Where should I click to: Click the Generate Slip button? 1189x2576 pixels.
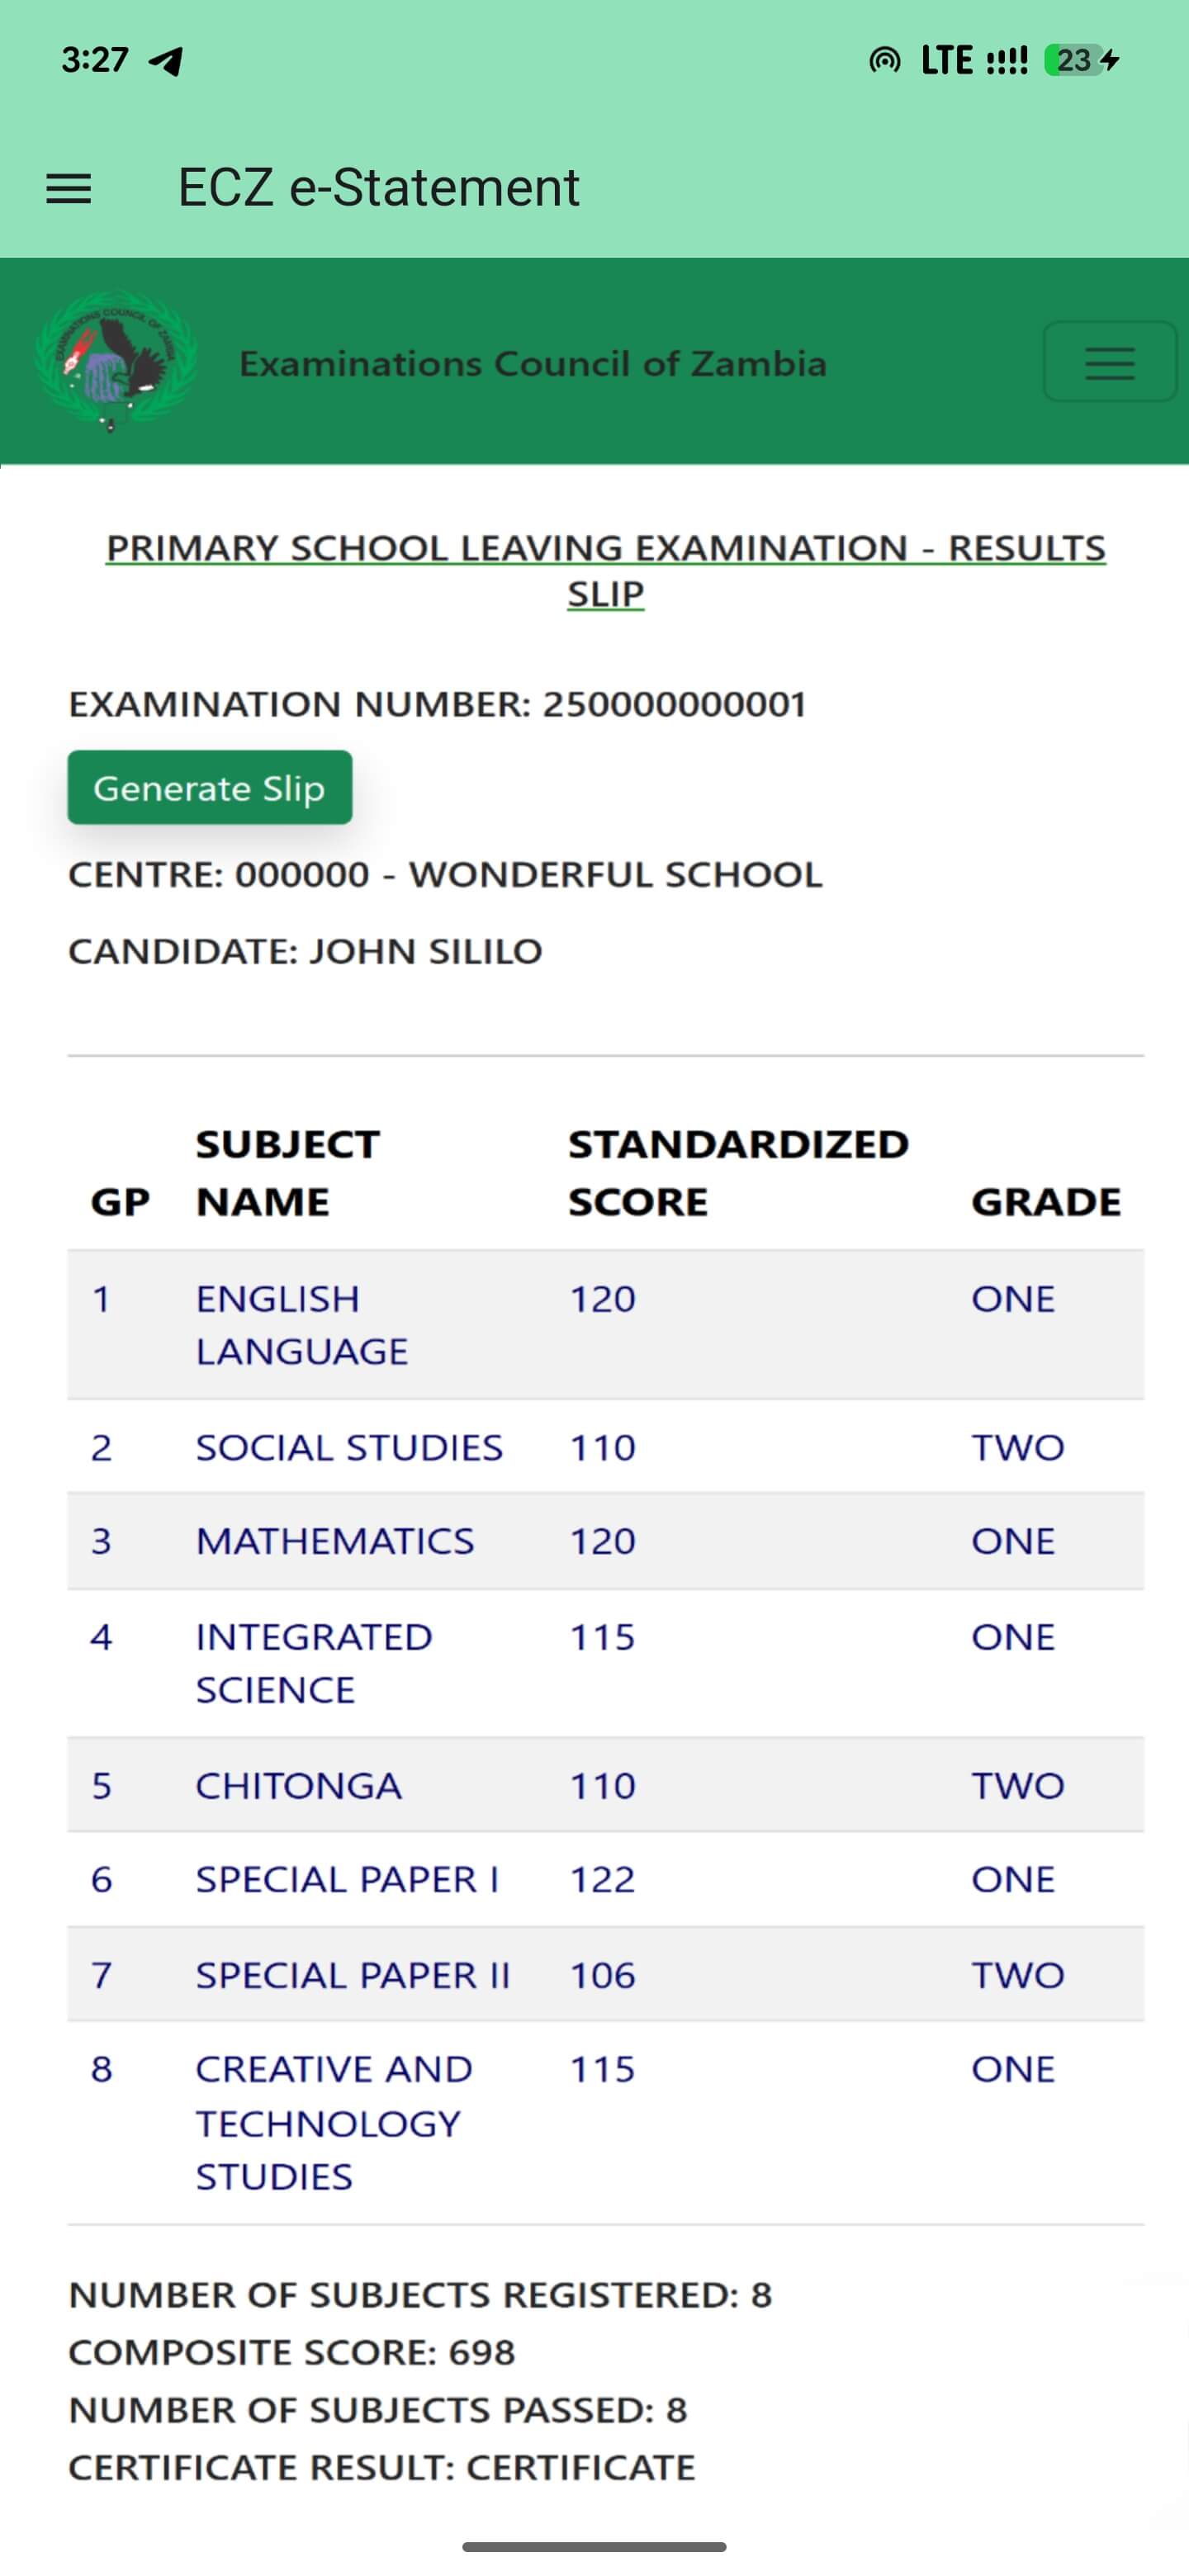tap(210, 788)
